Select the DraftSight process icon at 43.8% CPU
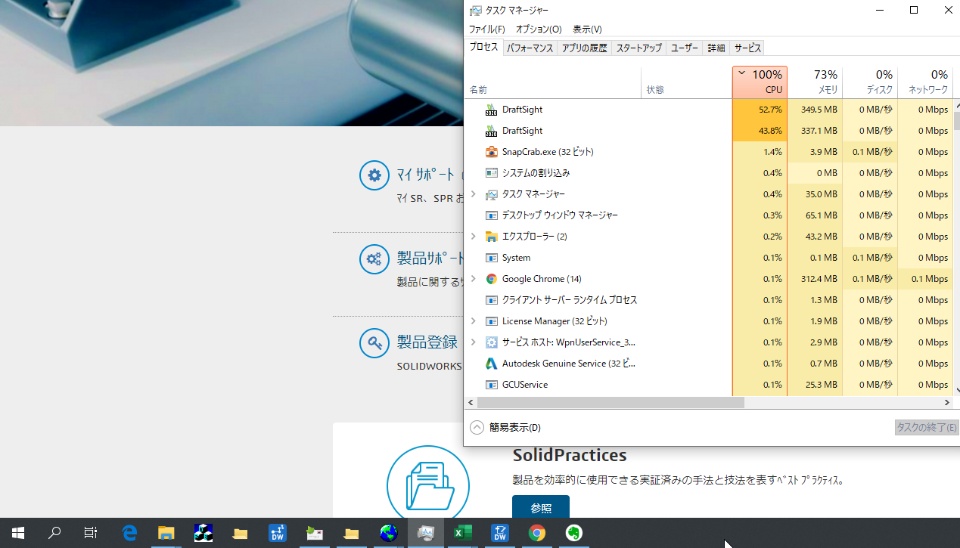 (x=491, y=130)
